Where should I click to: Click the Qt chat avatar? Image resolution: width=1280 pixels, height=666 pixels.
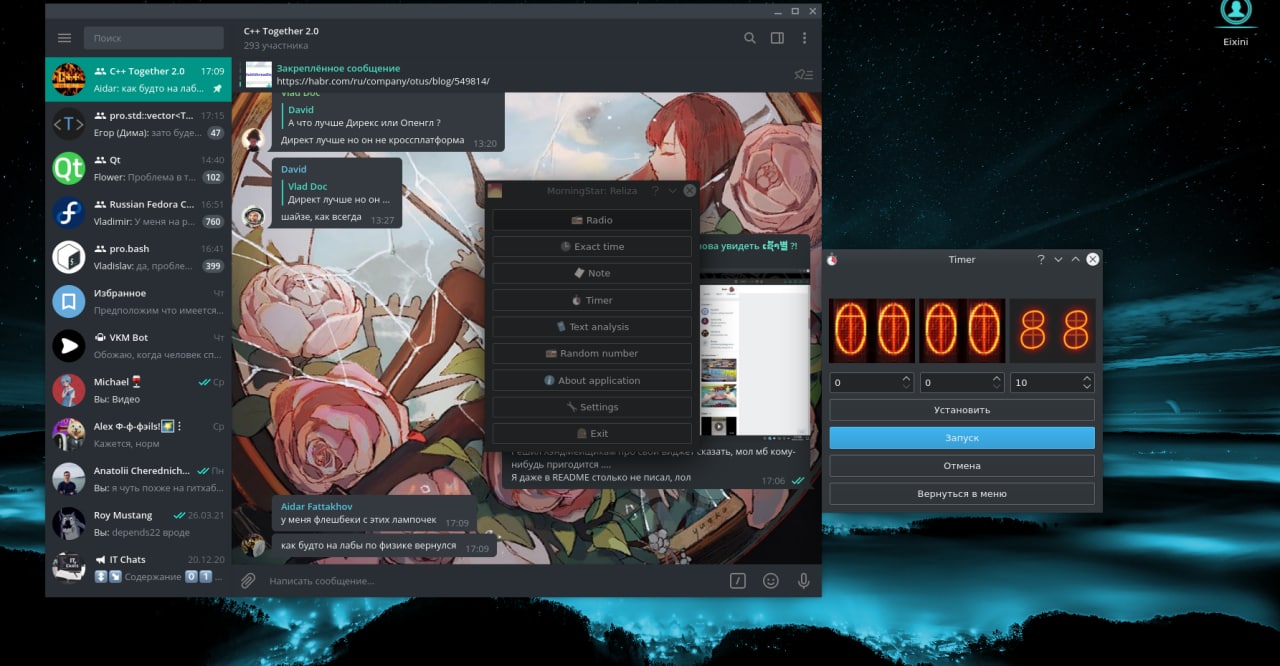point(69,168)
